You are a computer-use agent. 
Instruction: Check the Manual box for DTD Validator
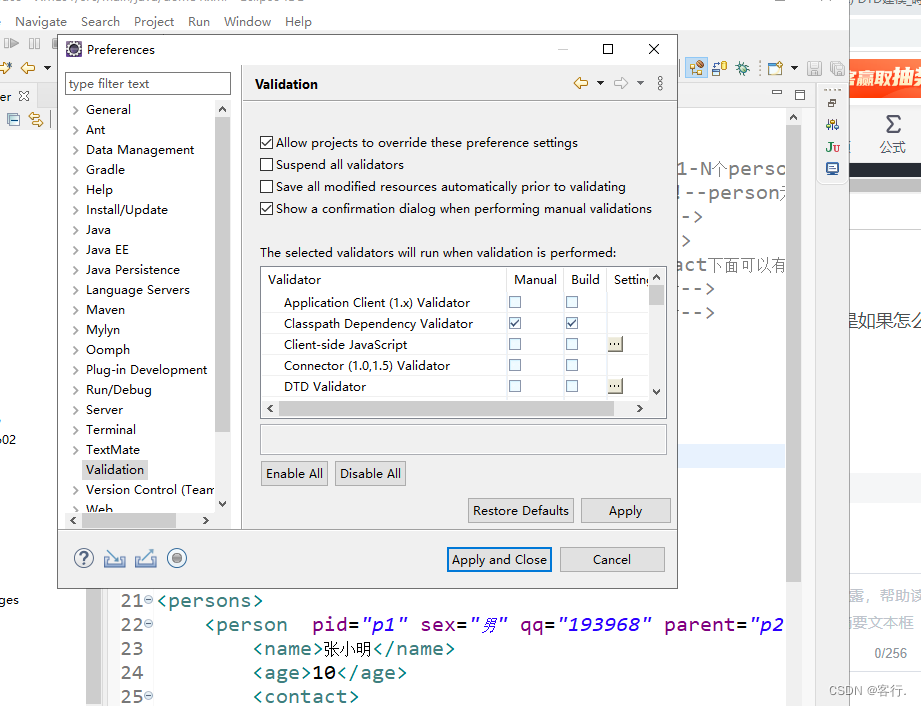[514, 386]
